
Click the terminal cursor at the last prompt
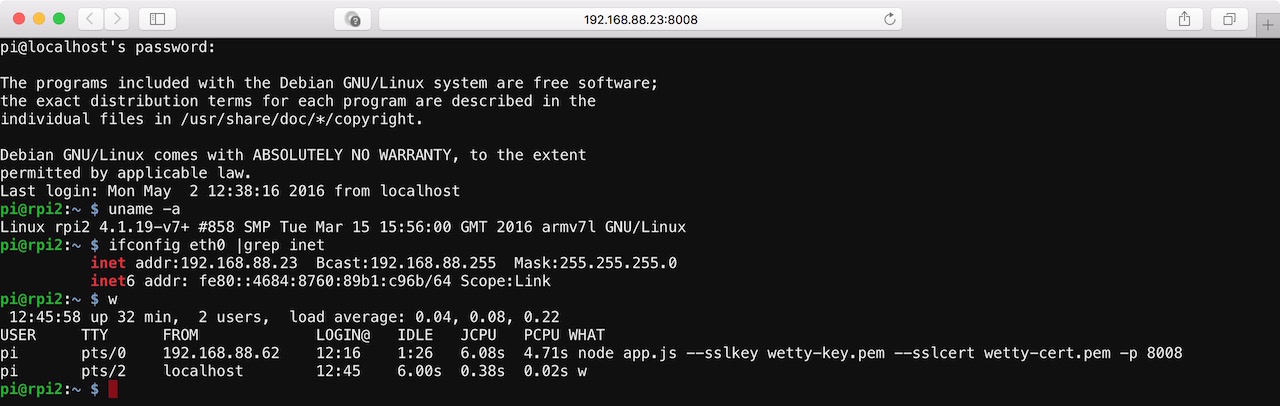113,389
